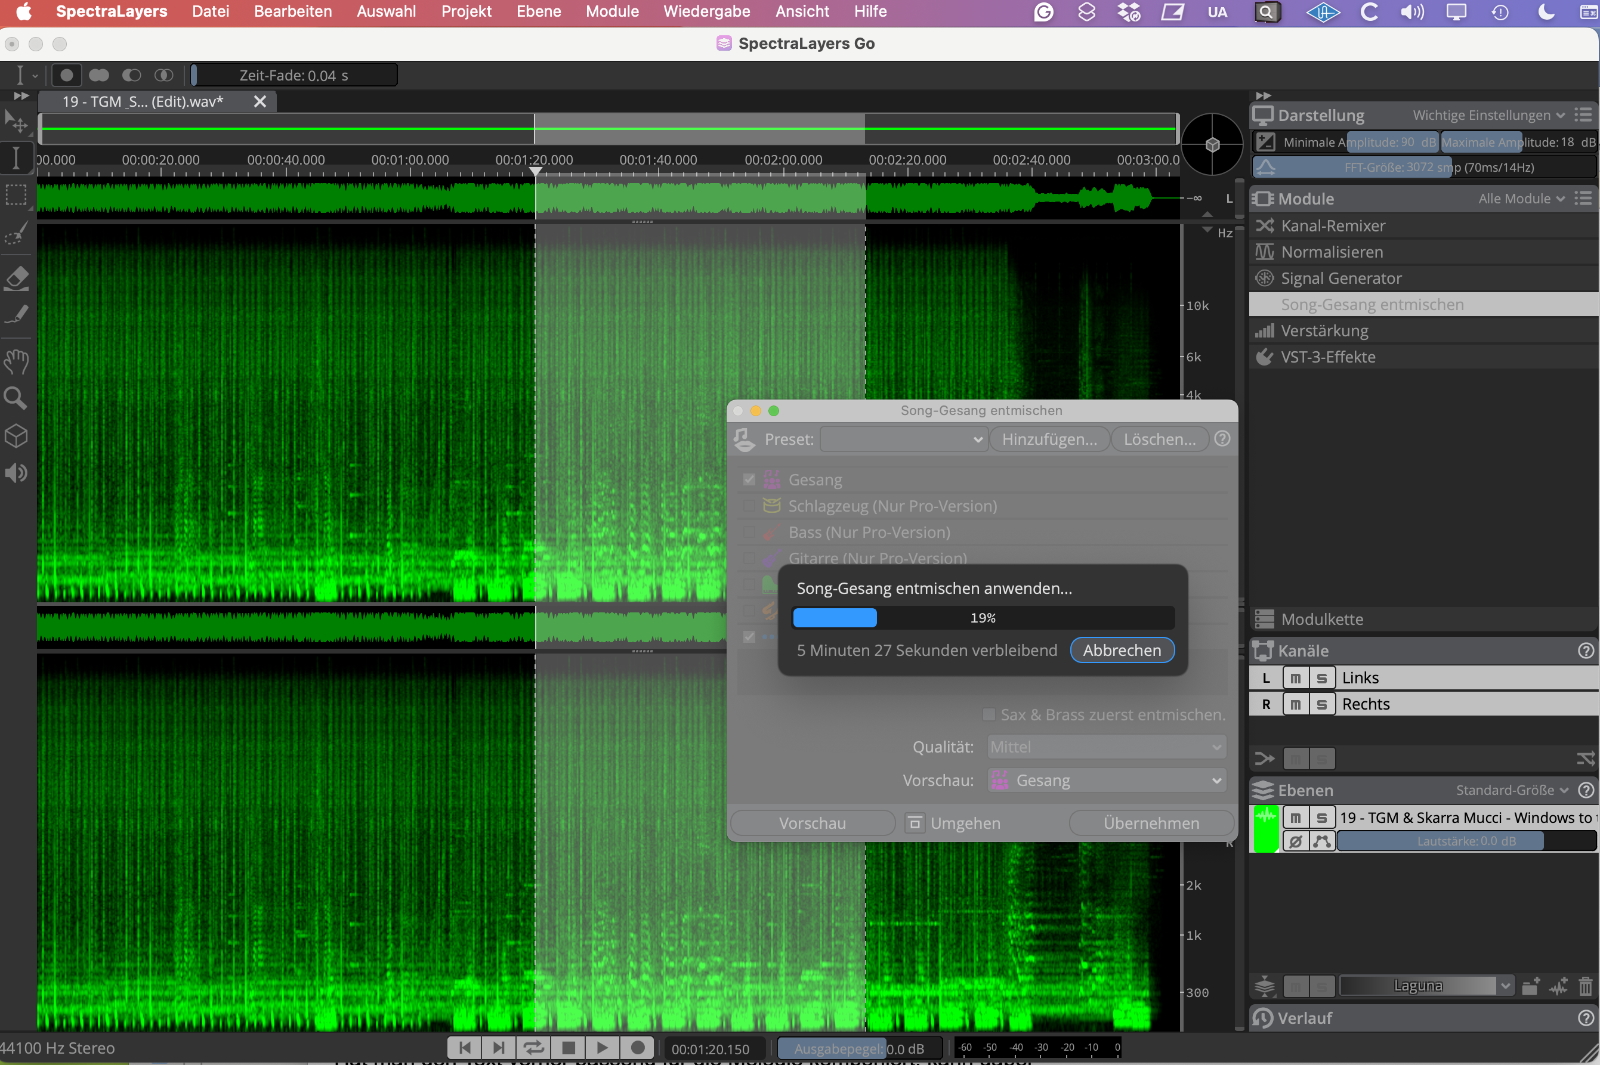Solo the Rechts channel
The width and height of the screenshot is (1600, 1065).
click(1321, 704)
